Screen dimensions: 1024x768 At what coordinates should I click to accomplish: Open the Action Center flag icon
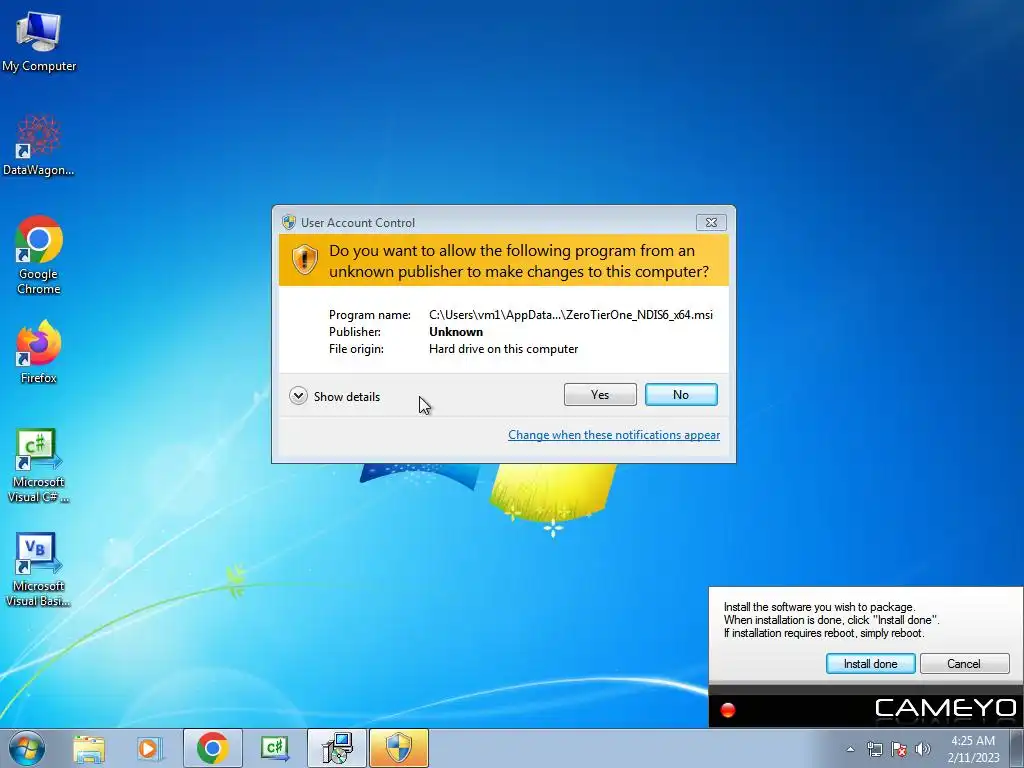[899, 749]
